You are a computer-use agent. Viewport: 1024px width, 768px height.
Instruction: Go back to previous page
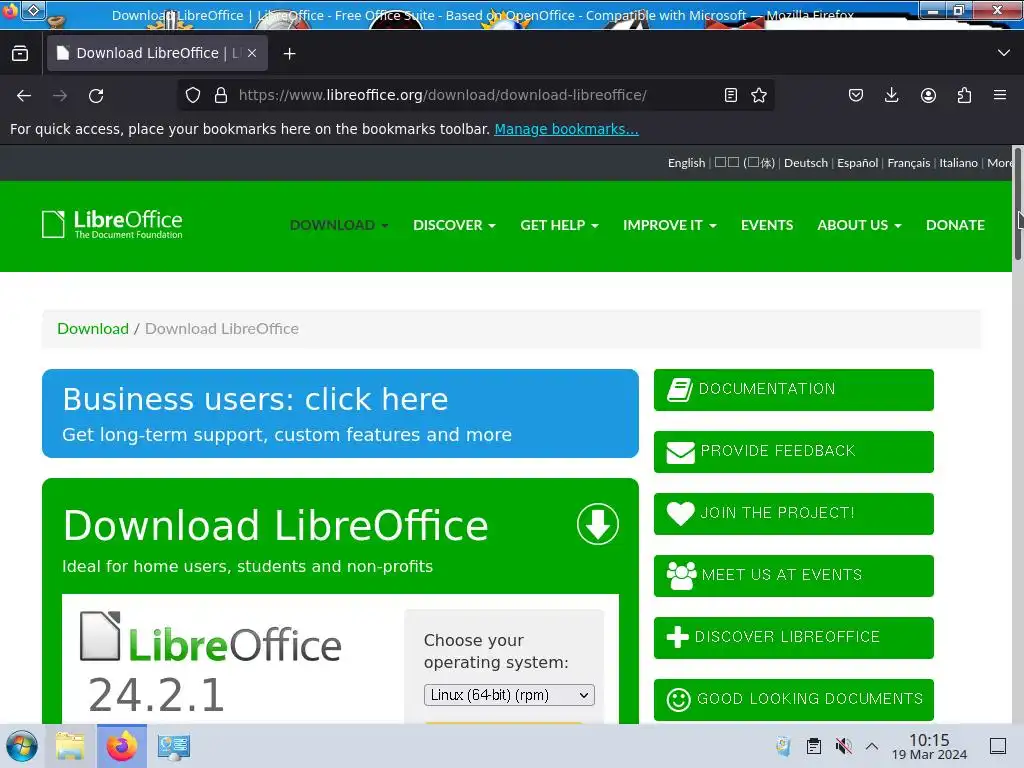tap(24, 95)
